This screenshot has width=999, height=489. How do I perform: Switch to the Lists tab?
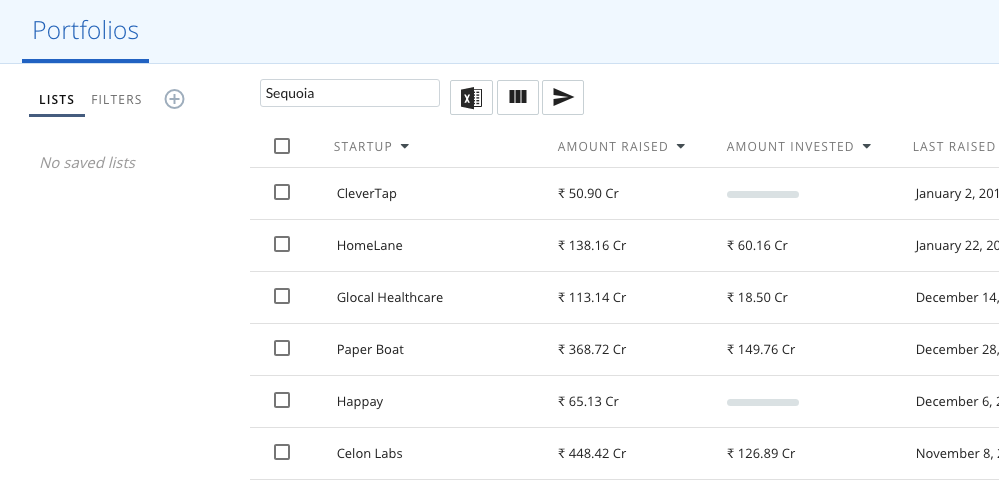pos(57,100)
